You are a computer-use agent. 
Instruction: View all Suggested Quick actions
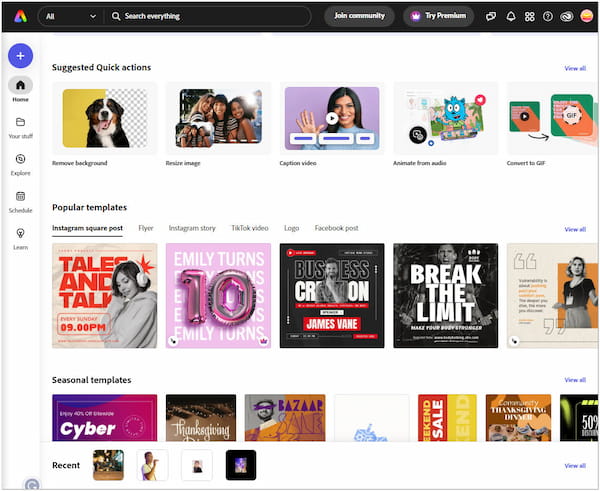tap(575, 68)
